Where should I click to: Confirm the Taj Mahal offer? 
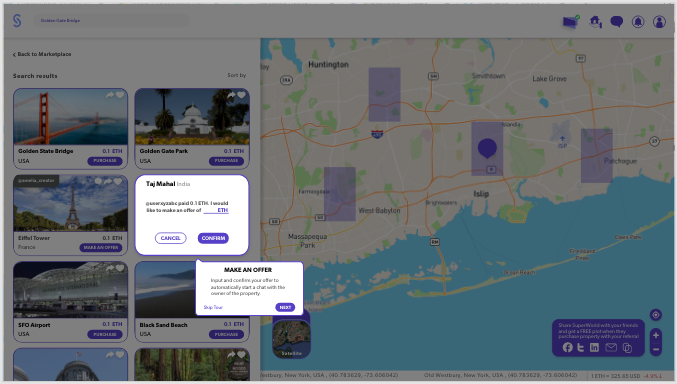click(213, 238)
